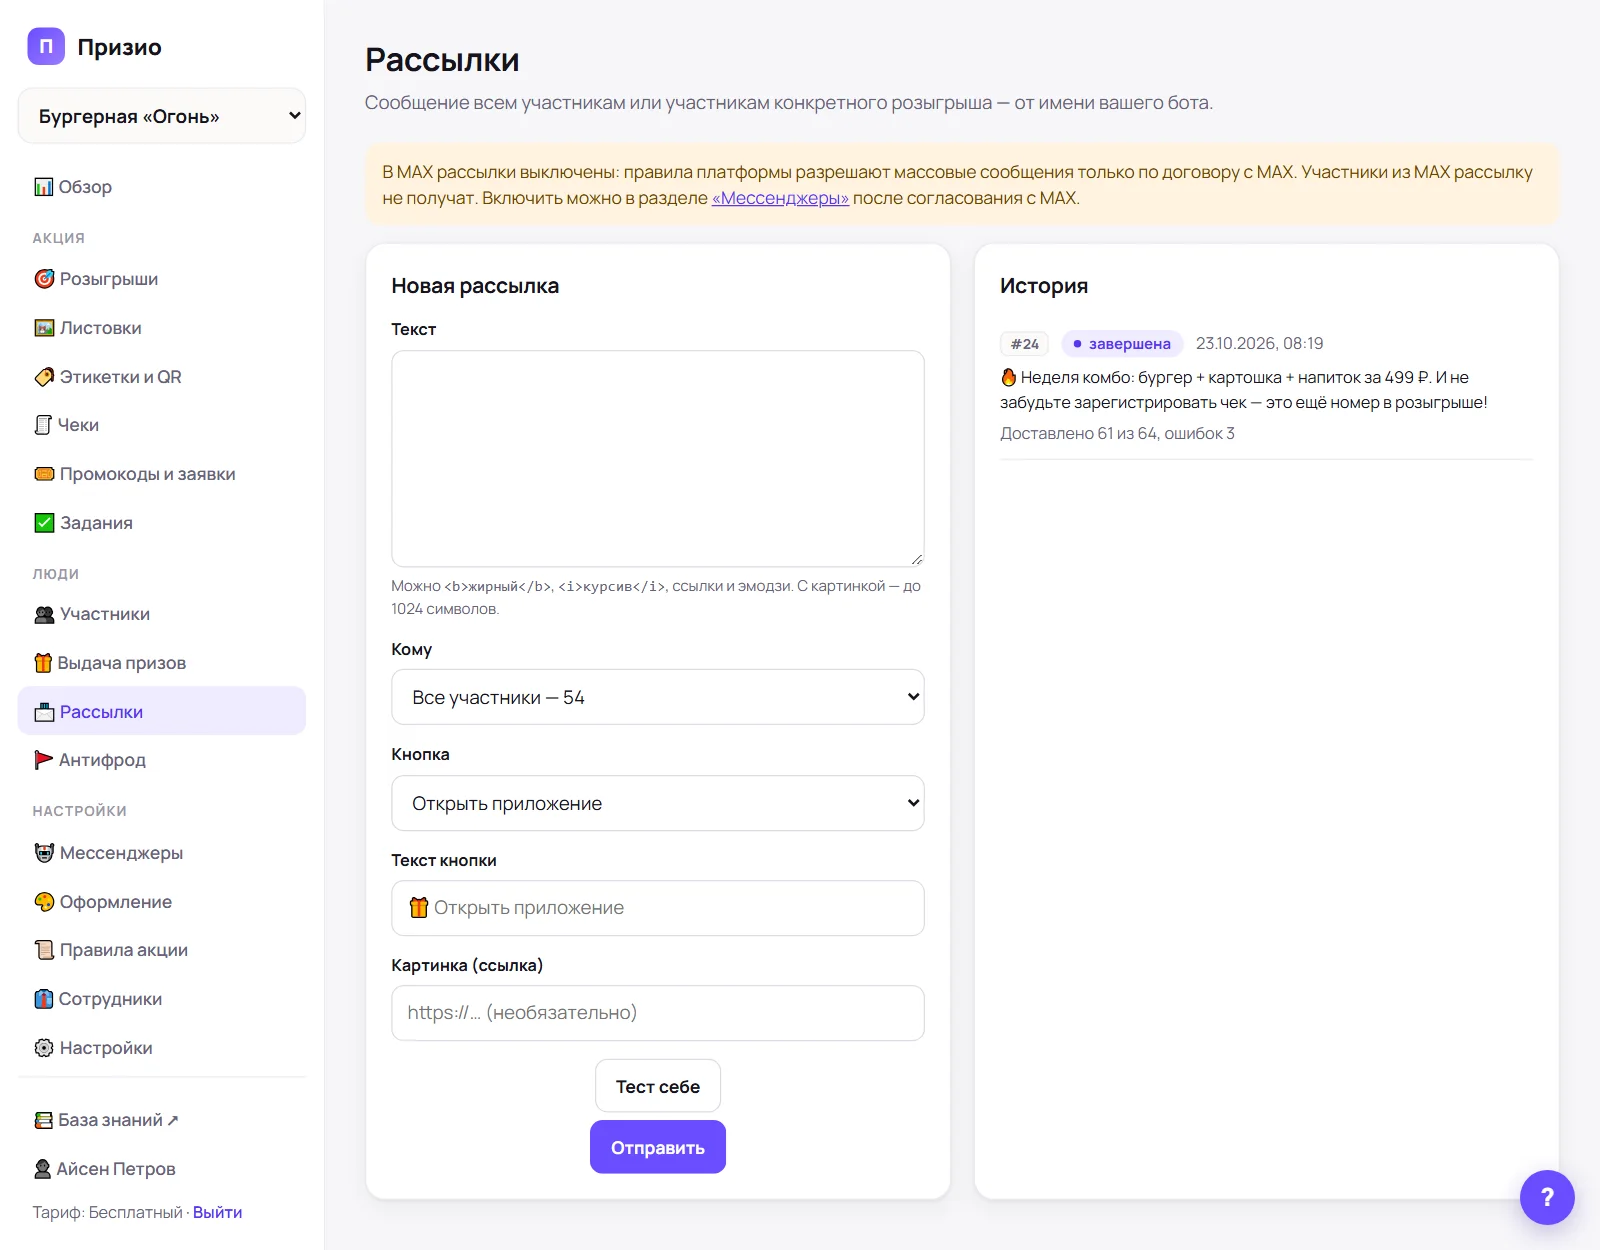Click the Тест себе button
Screen dimensions: 1600x1250
point(658,1086)
